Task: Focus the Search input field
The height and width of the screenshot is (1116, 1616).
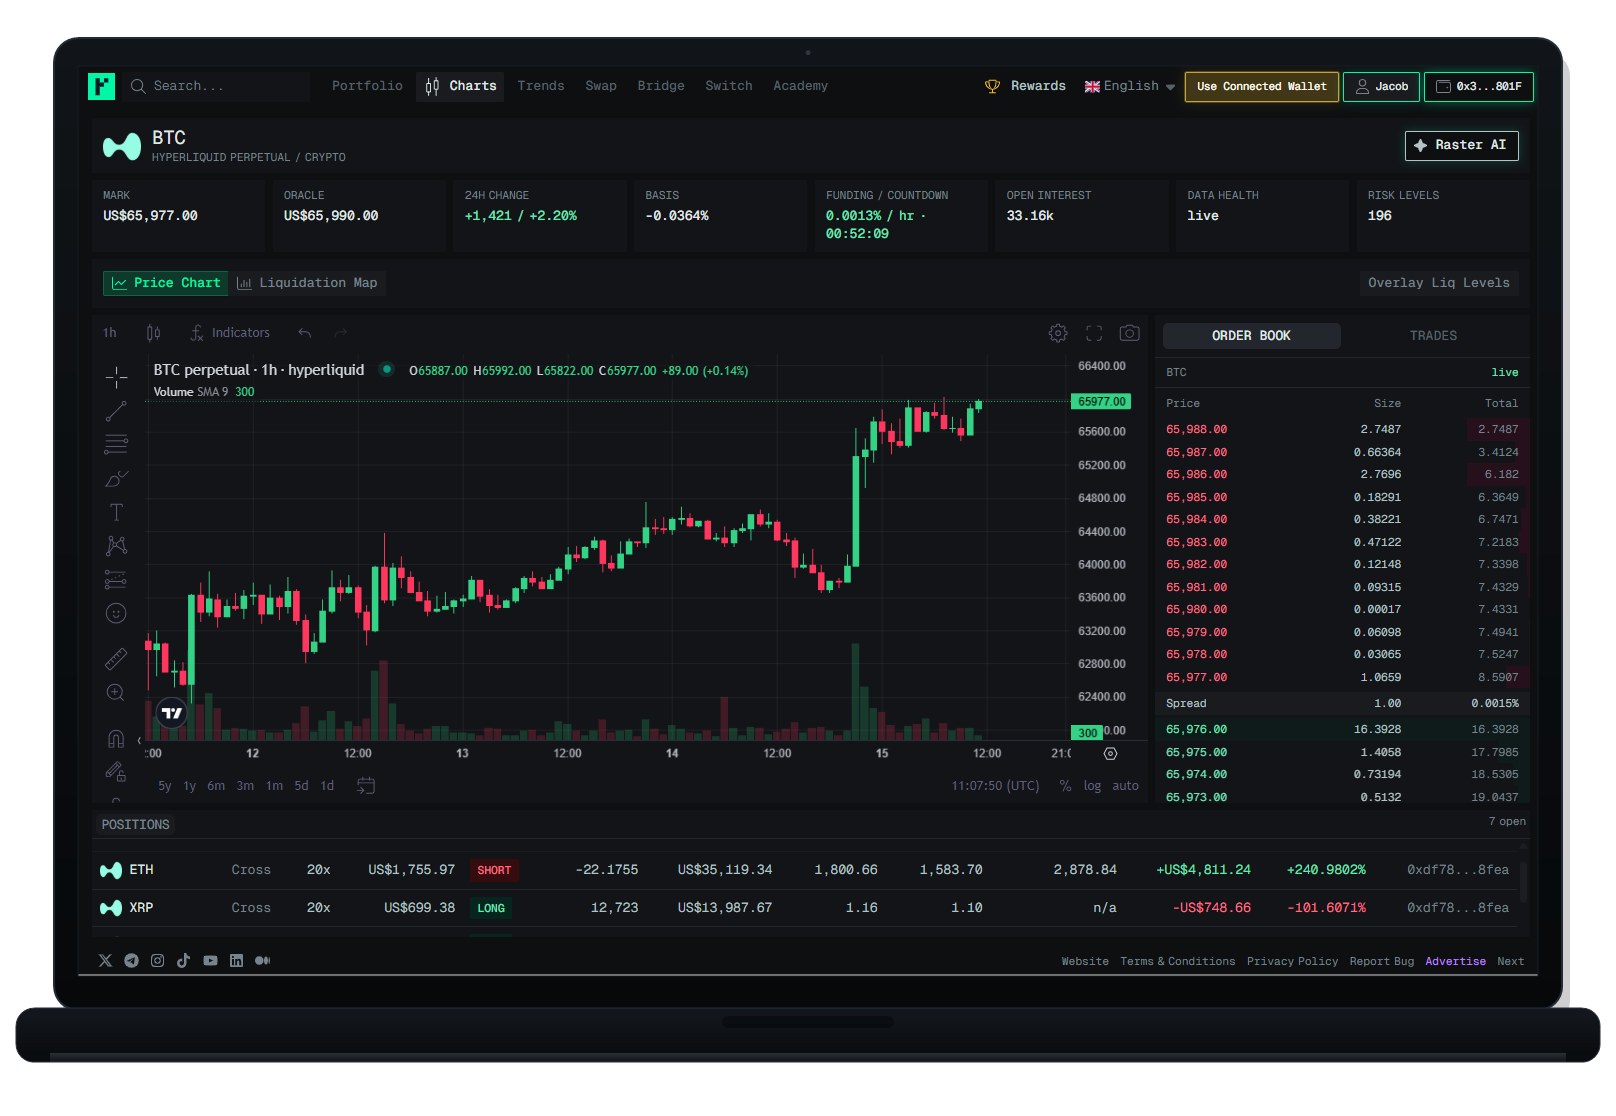Action: pyautogui.click(x=218, y=86)
